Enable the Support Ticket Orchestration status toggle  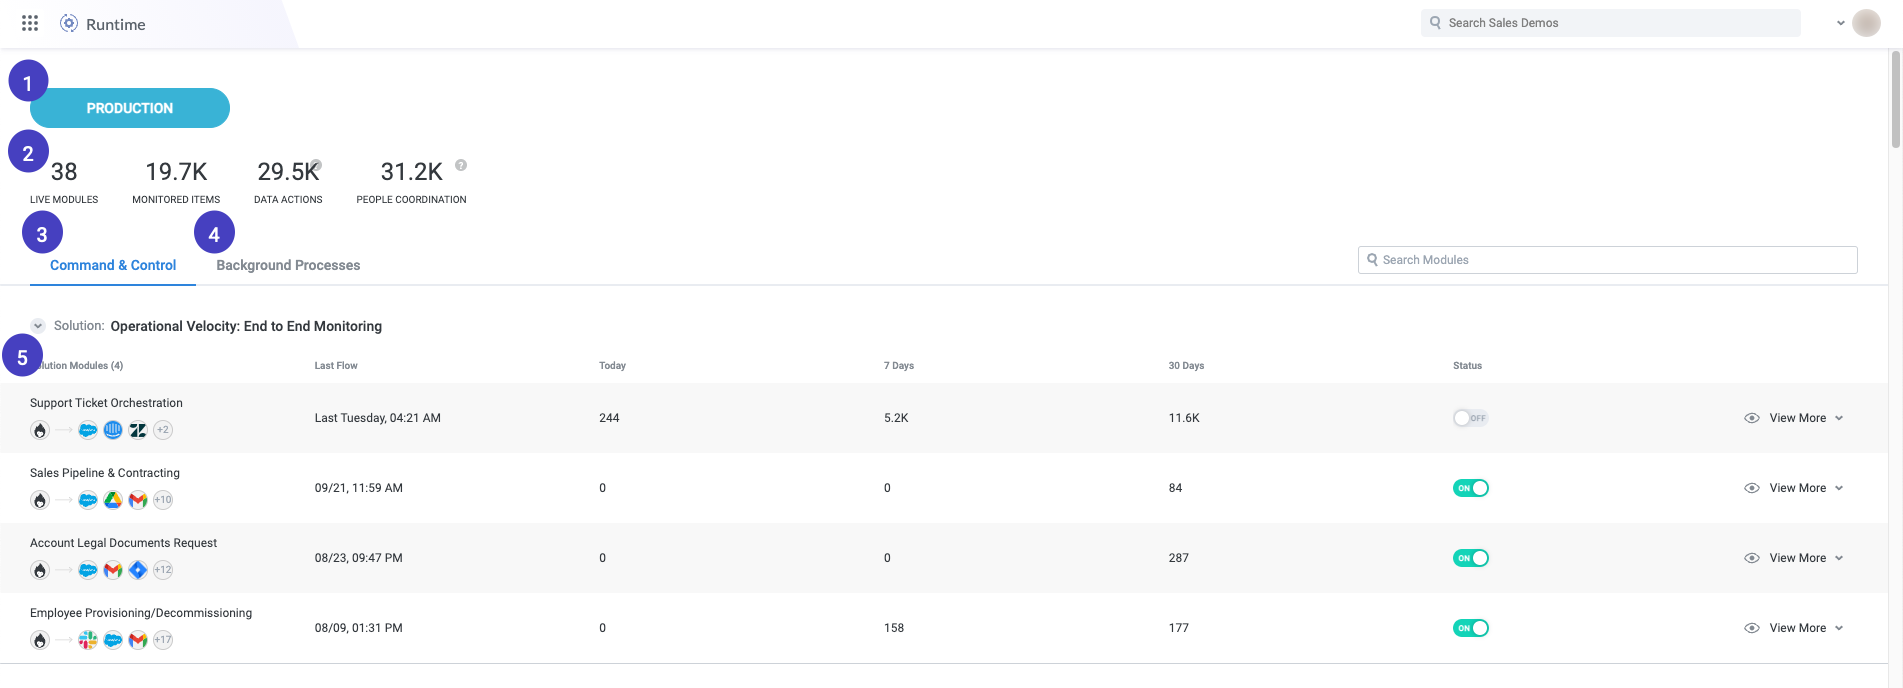1470,418
